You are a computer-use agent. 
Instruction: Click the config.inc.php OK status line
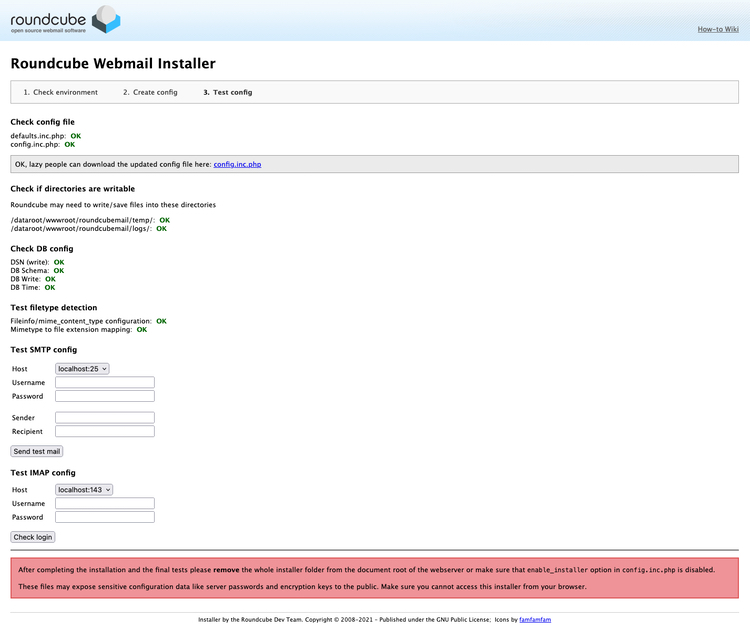pos(43,144)
